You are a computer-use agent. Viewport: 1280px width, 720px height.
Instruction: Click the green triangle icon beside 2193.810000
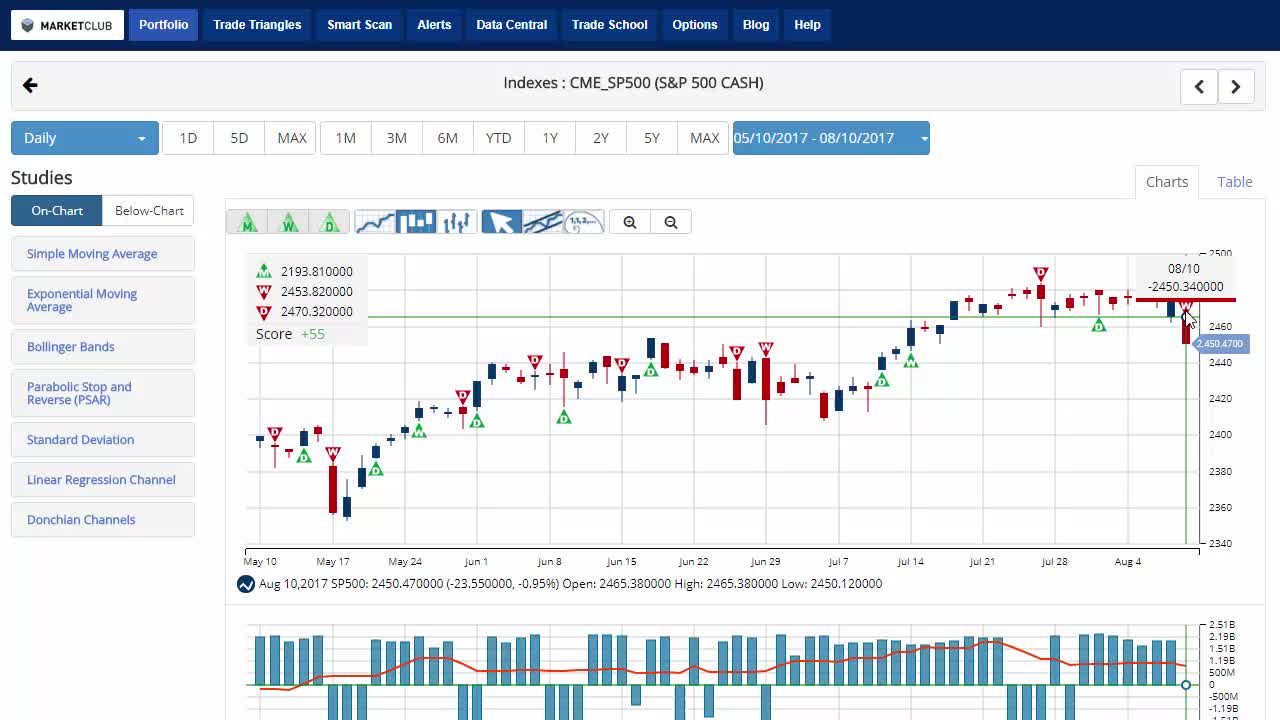[264, 271]
